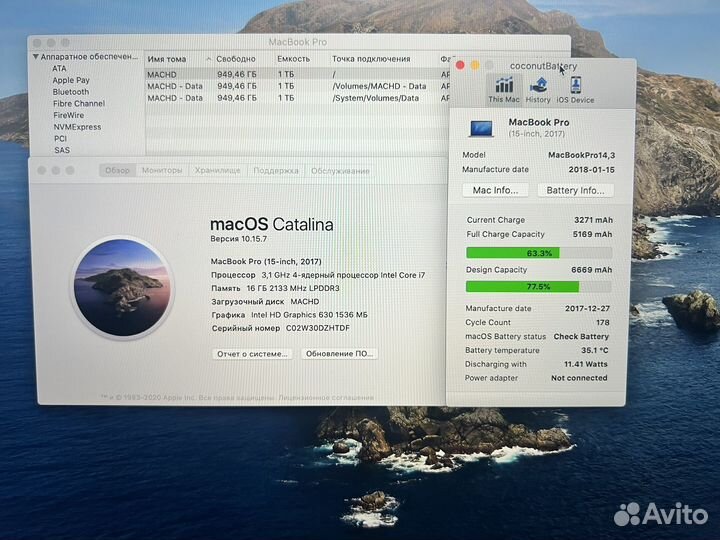Select NVMExpress in the hardware sidebar
This screenshot has width=720, height=540.
(x=77, y=127)
